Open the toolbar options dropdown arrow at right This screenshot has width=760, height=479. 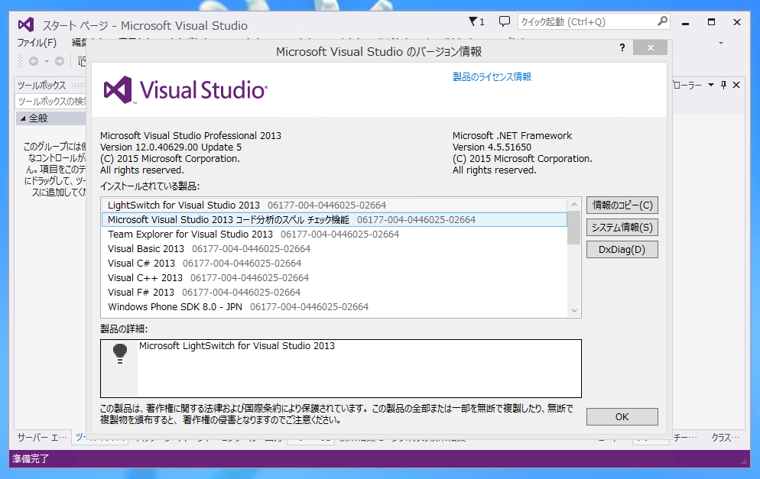point(721,43)
